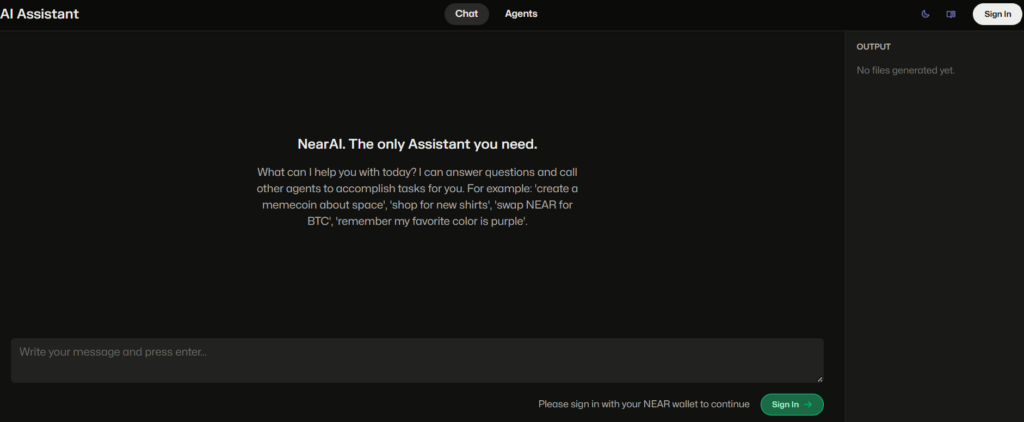Click the message box resize handle corner
This screenshot has height=422, width=1024.
click(x=820, y=378)
